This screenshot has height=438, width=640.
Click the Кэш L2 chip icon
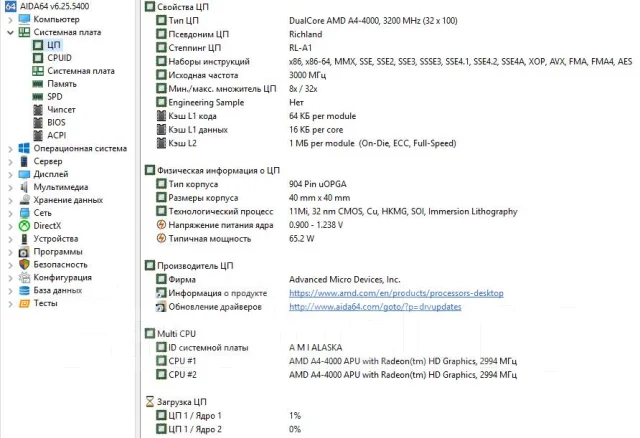click(161, 143)
